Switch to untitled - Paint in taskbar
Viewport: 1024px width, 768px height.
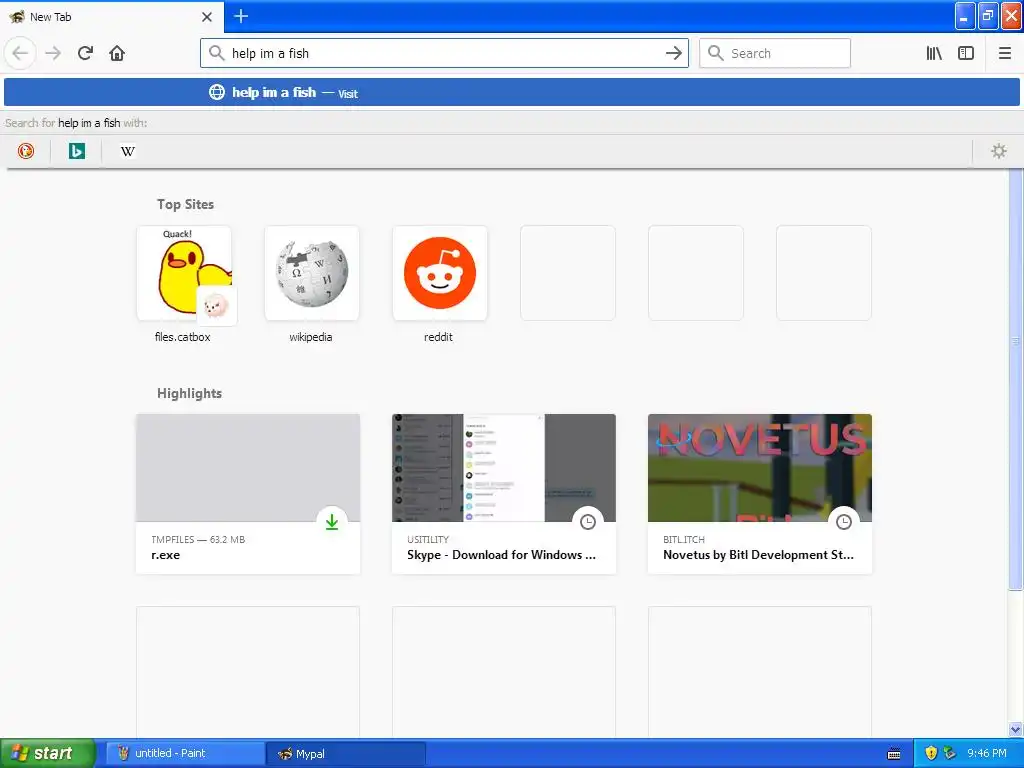[x=185, y=754]
